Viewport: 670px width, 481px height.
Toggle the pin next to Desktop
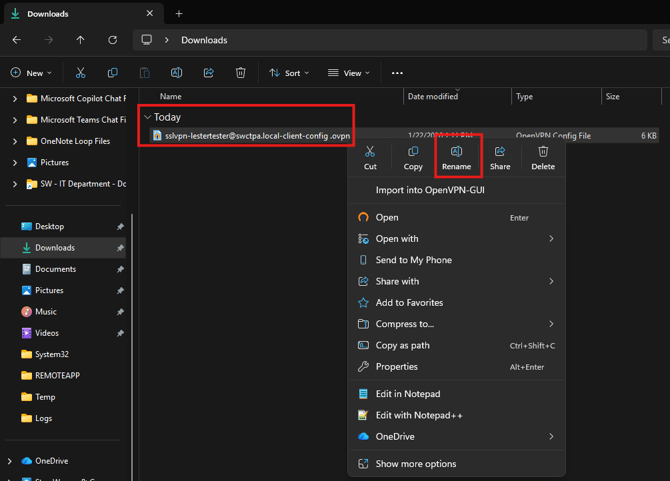(x=120, y=227)
